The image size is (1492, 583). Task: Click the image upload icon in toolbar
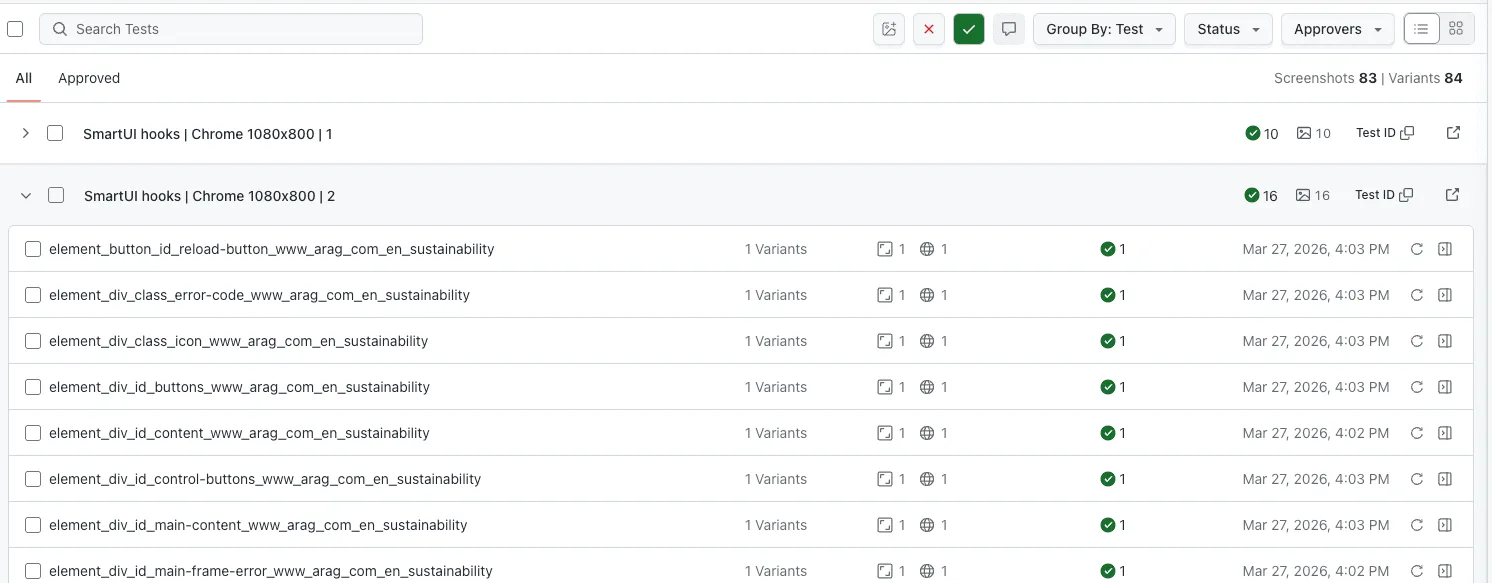coord(889,29)
